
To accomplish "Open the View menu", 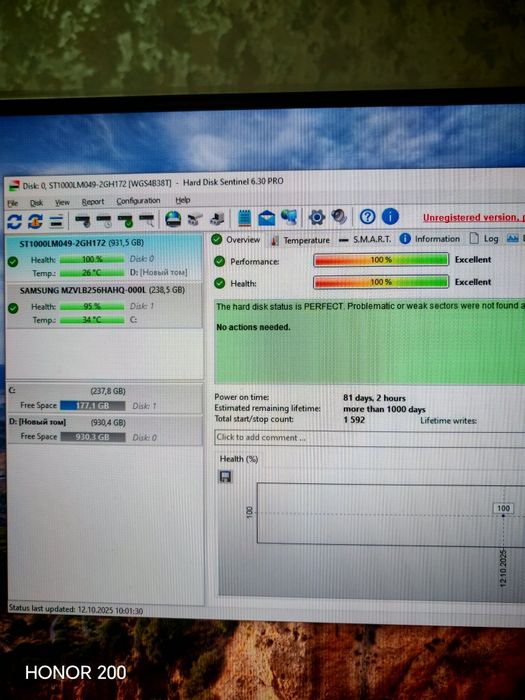I will click(62, 203).
